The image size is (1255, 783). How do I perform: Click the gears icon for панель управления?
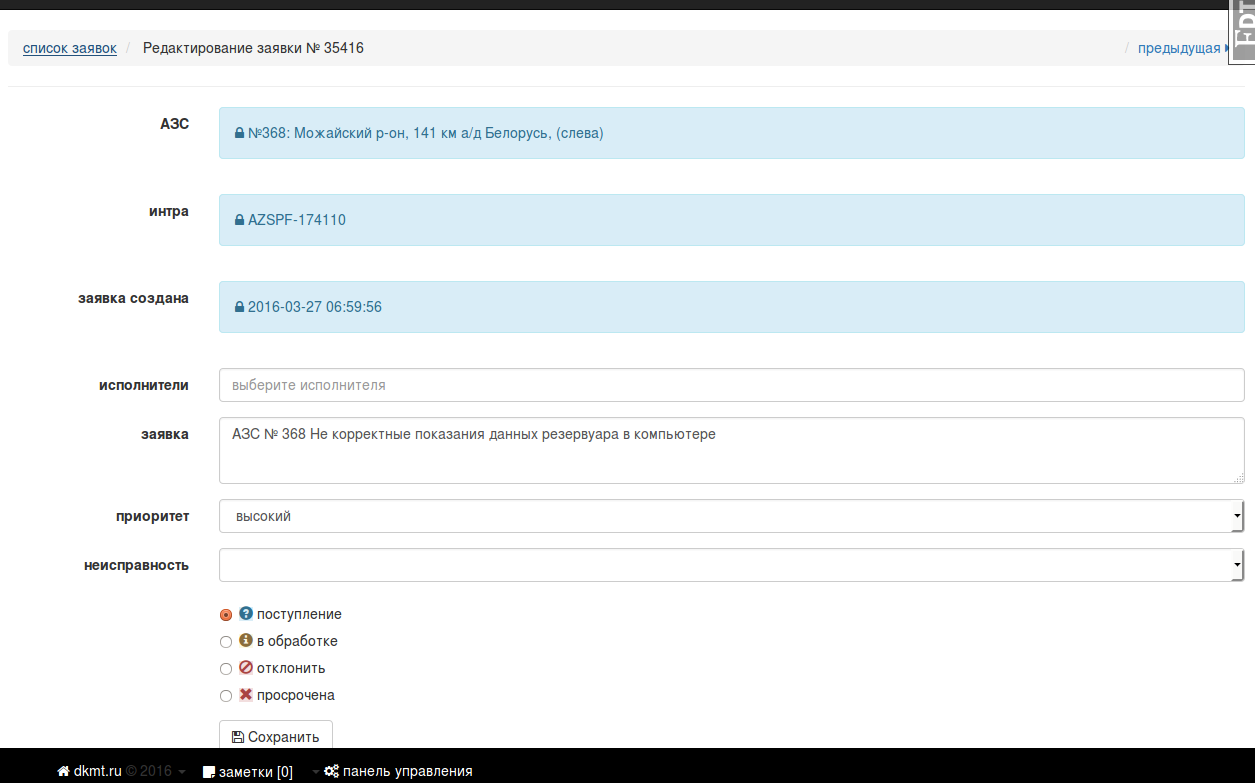pyautogui.click(x=331, y=771)
